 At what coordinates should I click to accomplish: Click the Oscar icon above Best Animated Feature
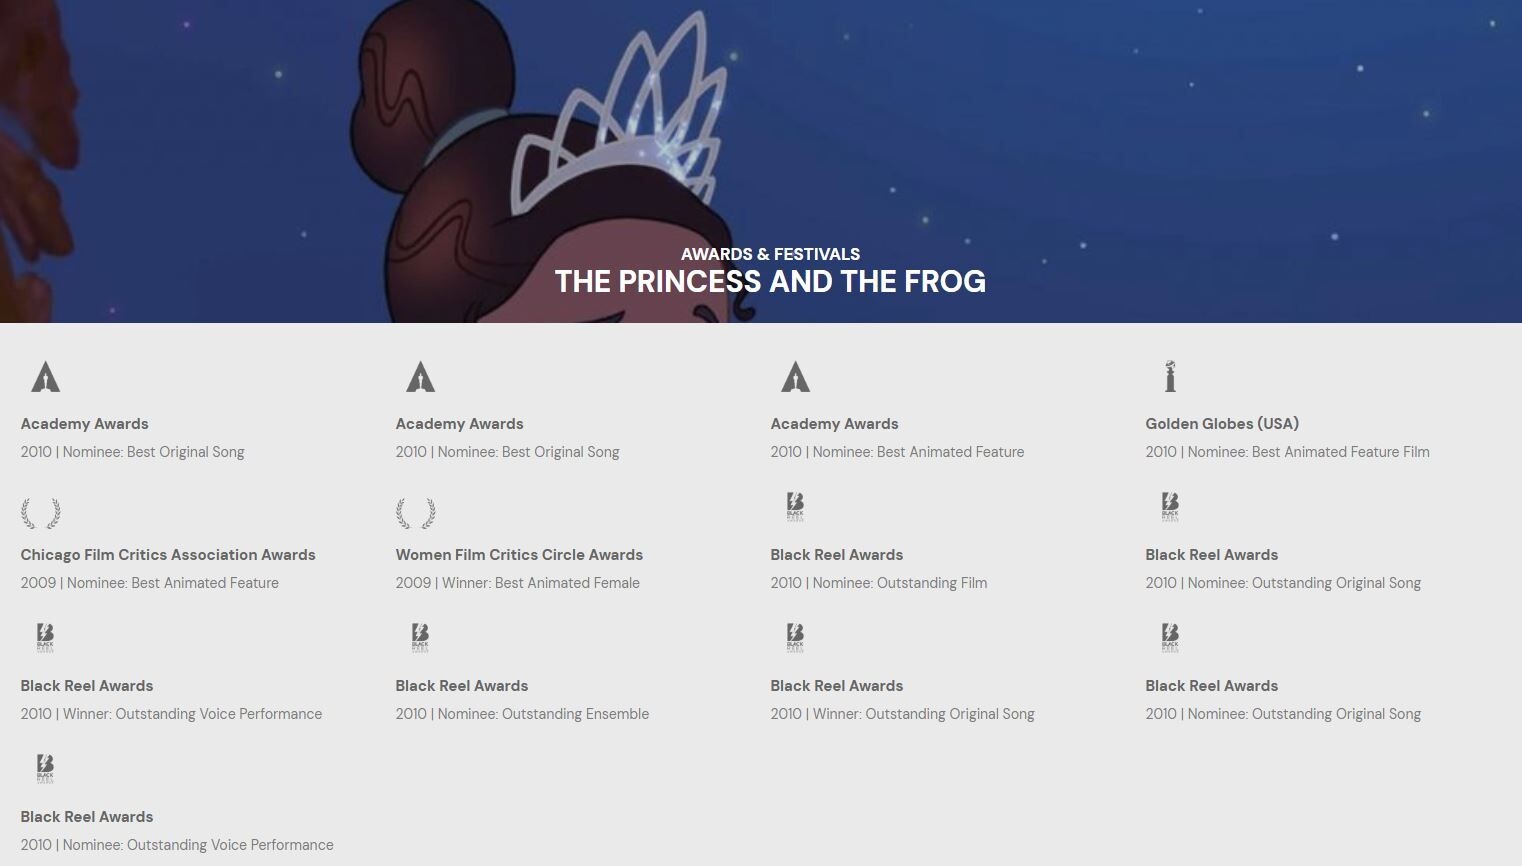(x=796, y=377)
